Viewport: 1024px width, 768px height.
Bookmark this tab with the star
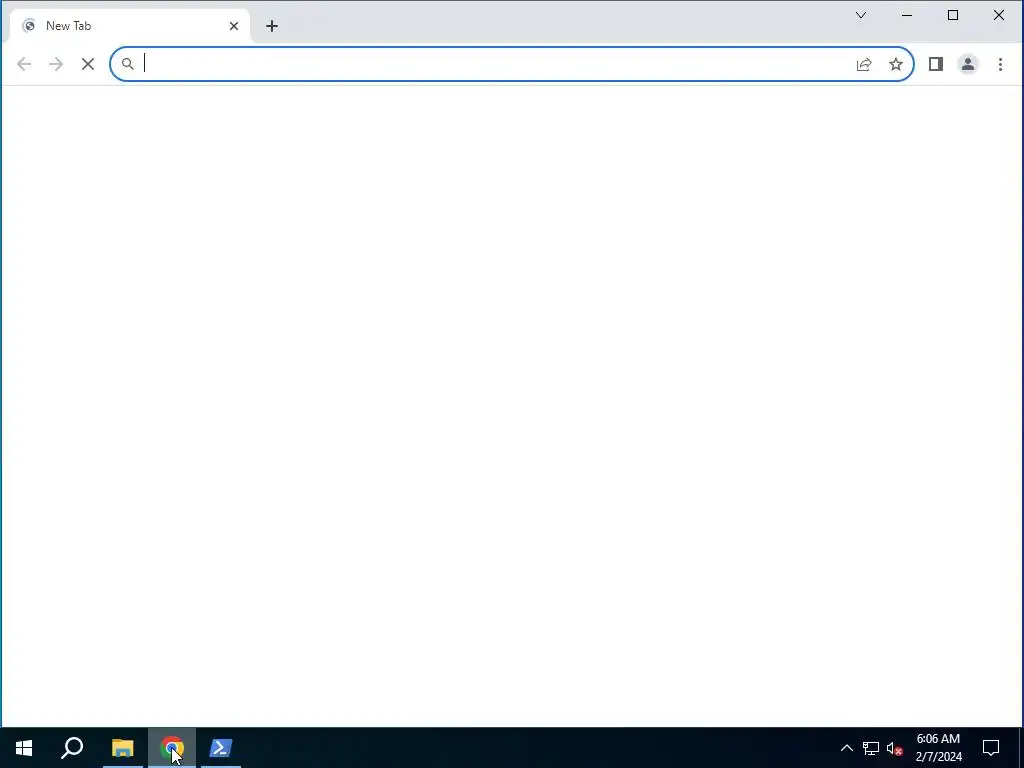(x=896, y=64)
